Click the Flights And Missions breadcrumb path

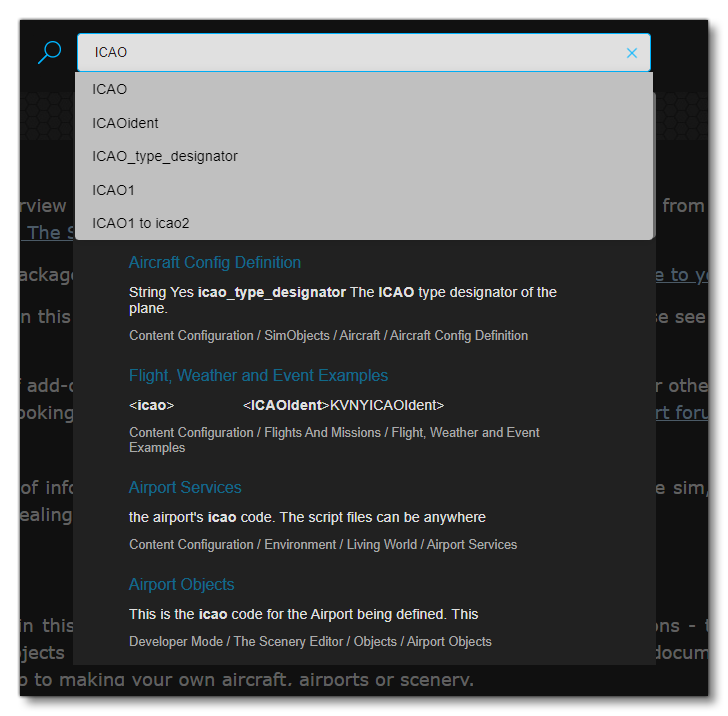click(x=334, y=440)
